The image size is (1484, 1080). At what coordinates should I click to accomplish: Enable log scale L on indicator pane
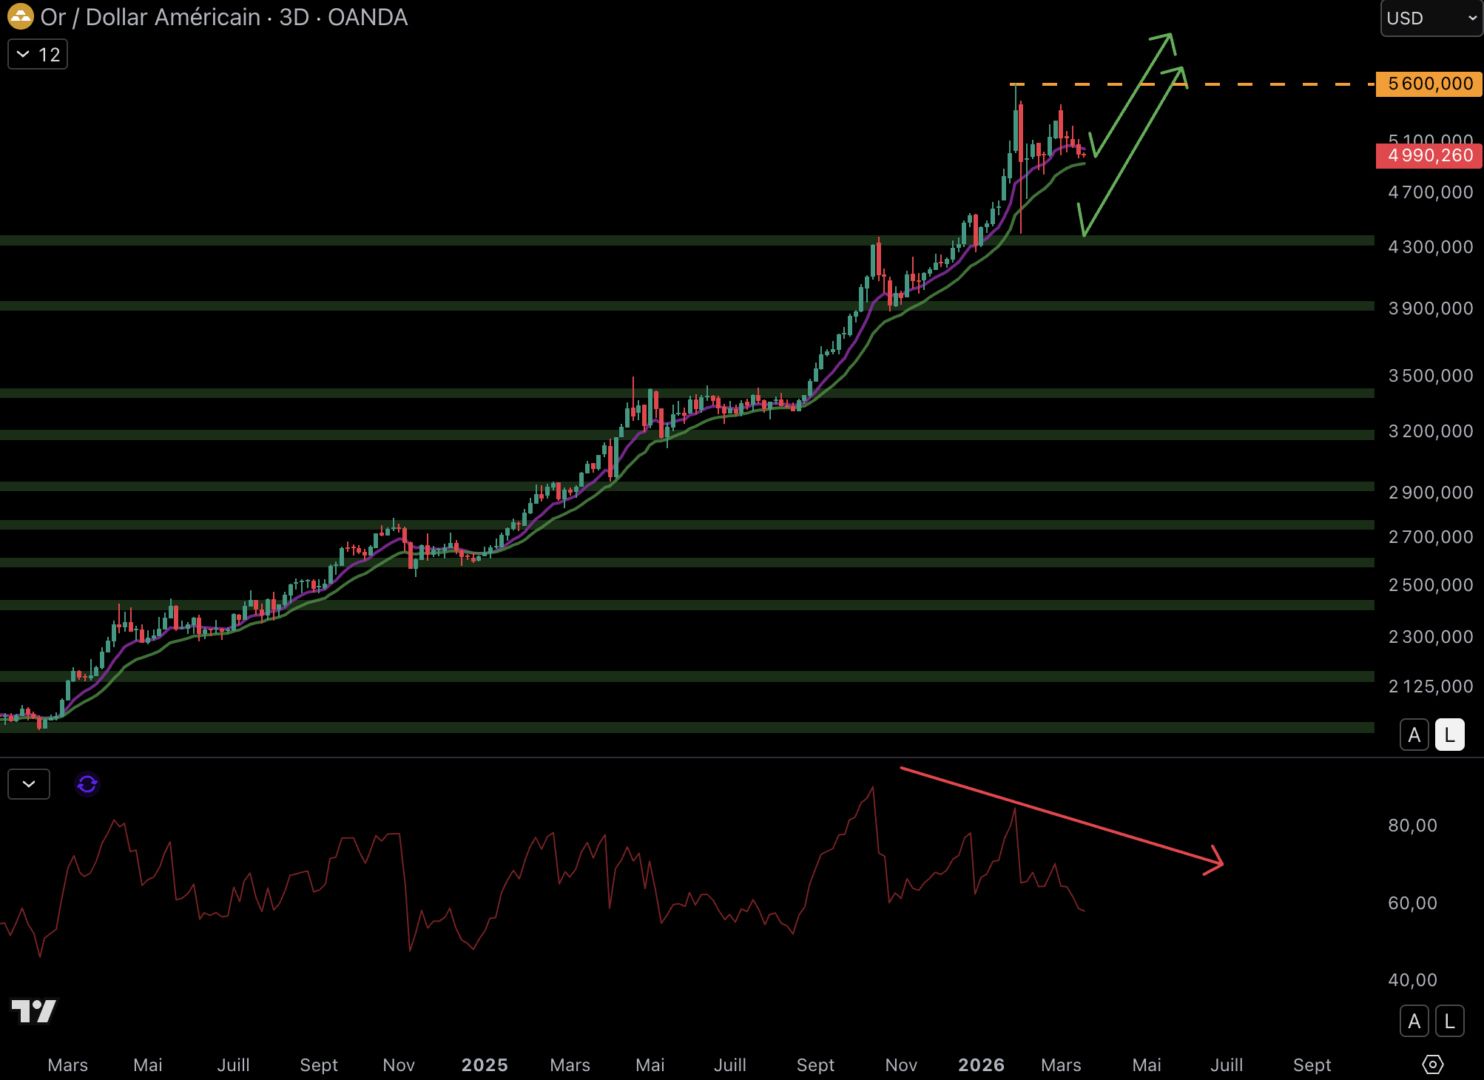[1449, 1021]
